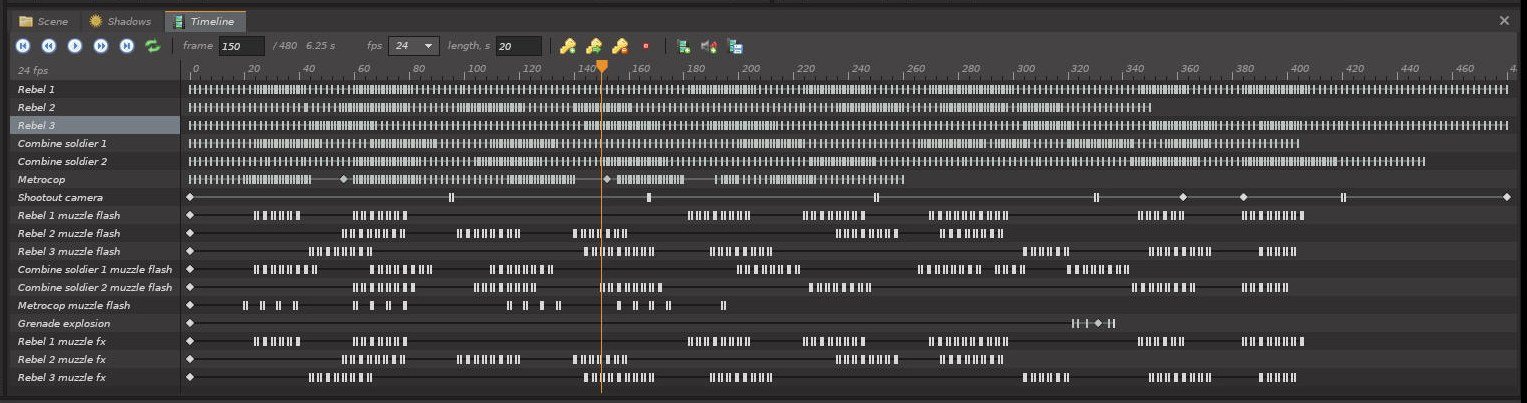Select the Rebel 1 track

click(x=95, y=90)
